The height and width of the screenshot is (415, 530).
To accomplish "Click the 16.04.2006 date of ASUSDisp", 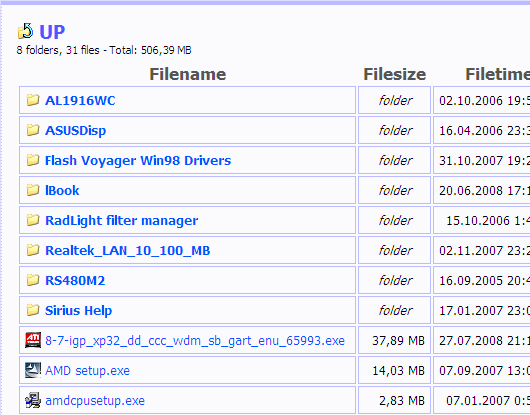I will coord(484,130).
